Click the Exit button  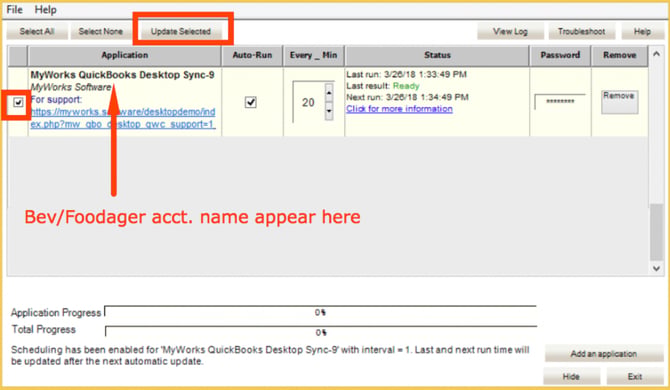click(x=635, y=376)
